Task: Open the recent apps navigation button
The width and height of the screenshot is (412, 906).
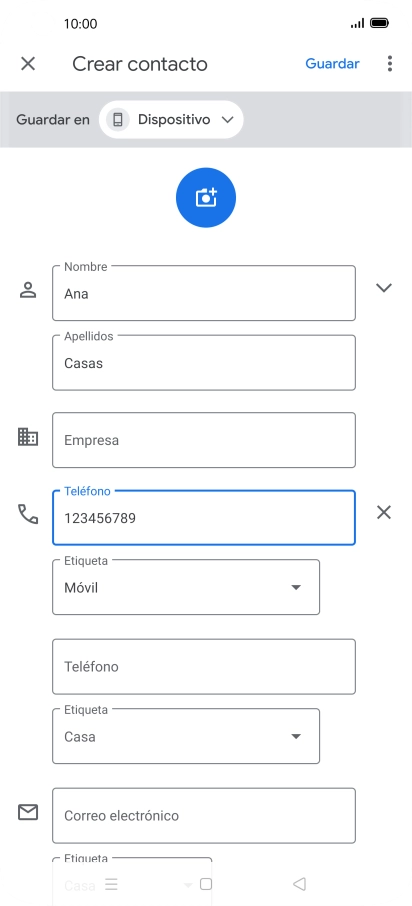Action: (112, 884)
